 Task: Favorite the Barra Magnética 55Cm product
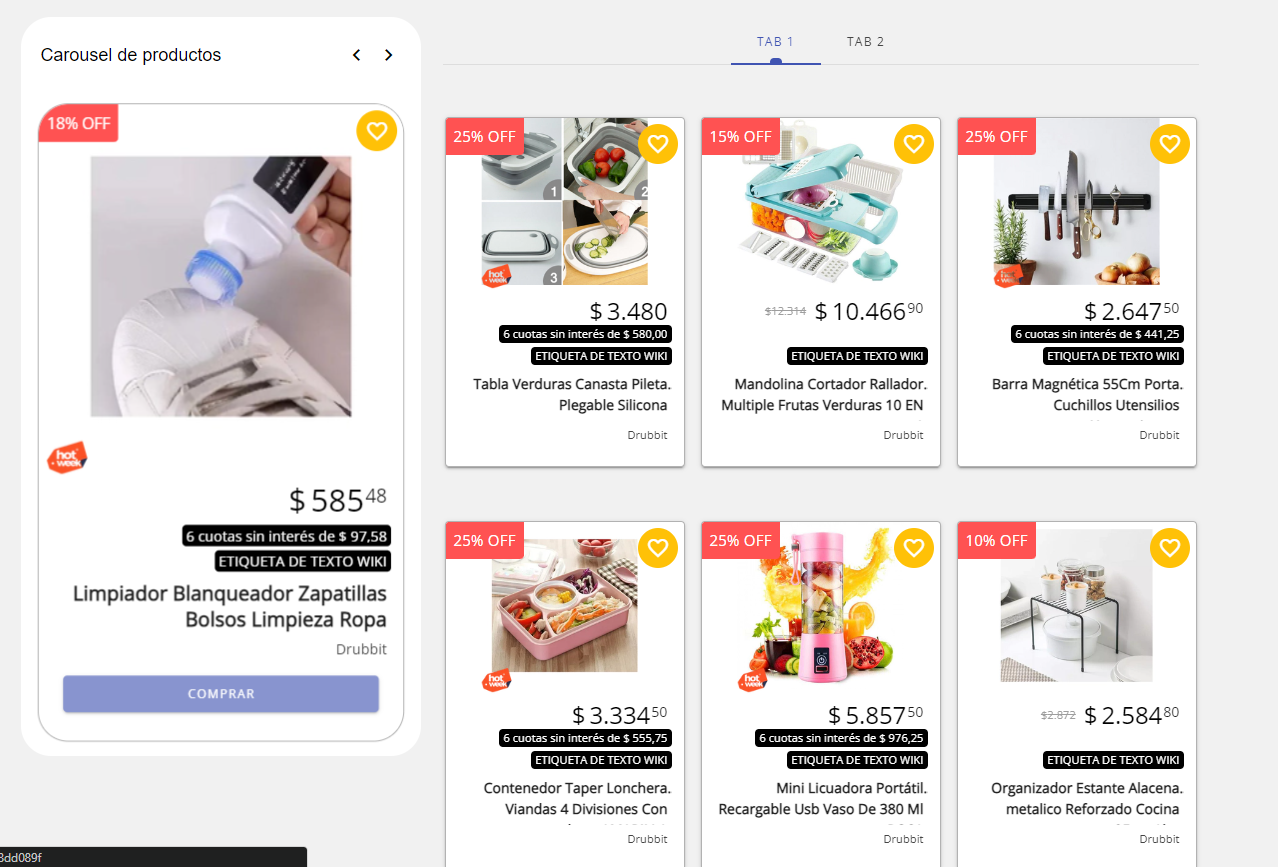[1169, 144]
